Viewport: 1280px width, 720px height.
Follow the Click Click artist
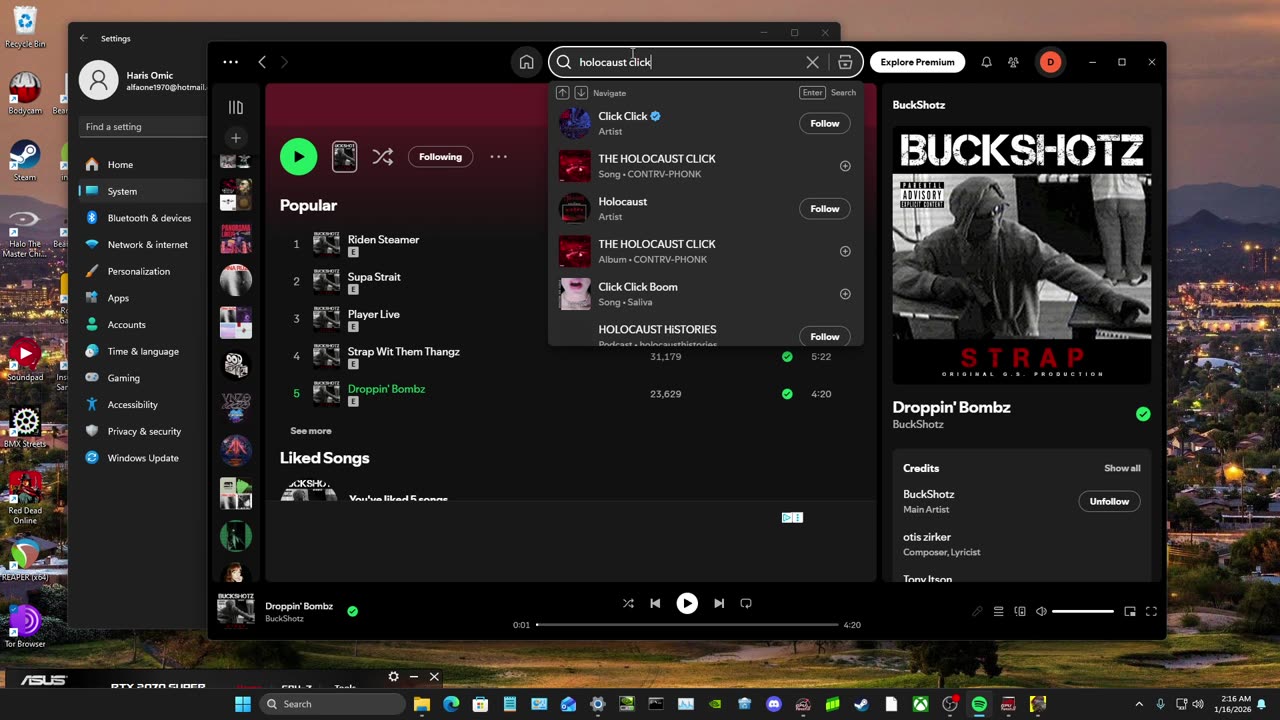click(x=825, y=123)
